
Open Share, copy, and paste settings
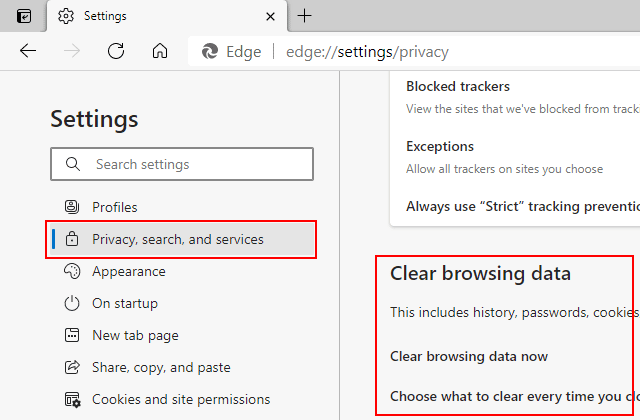[x=182, y=367]
